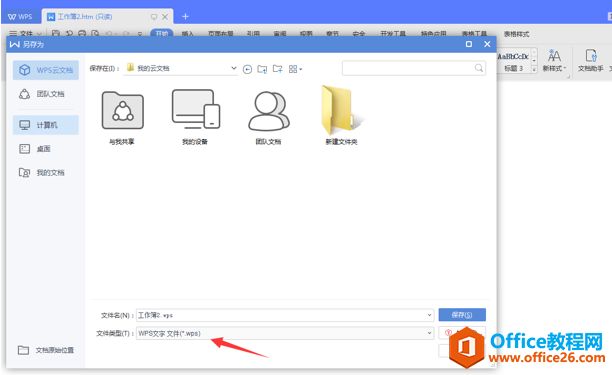This screenshot has width=612, height=375.
Task: Click the undo arrow in WPS toolbar
Action: tap(110, 34)
